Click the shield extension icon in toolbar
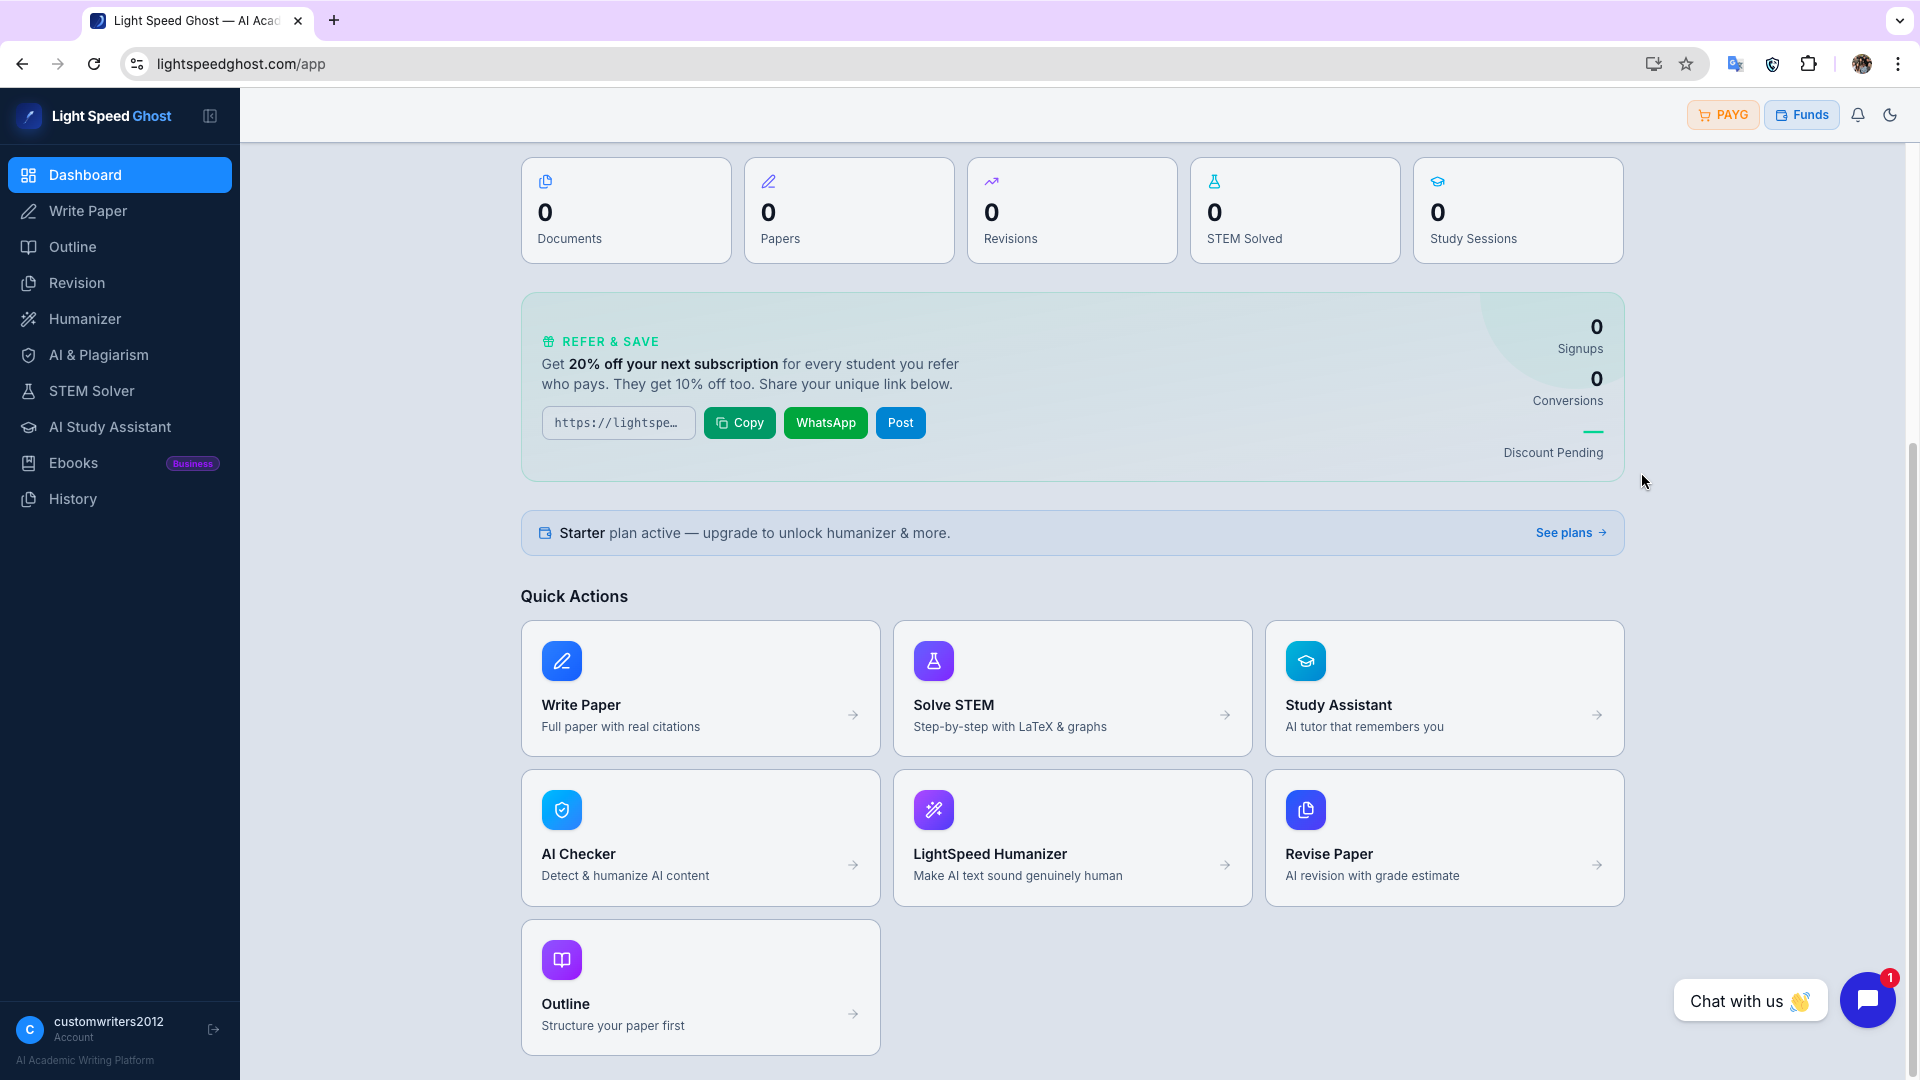 [1772, 64]
